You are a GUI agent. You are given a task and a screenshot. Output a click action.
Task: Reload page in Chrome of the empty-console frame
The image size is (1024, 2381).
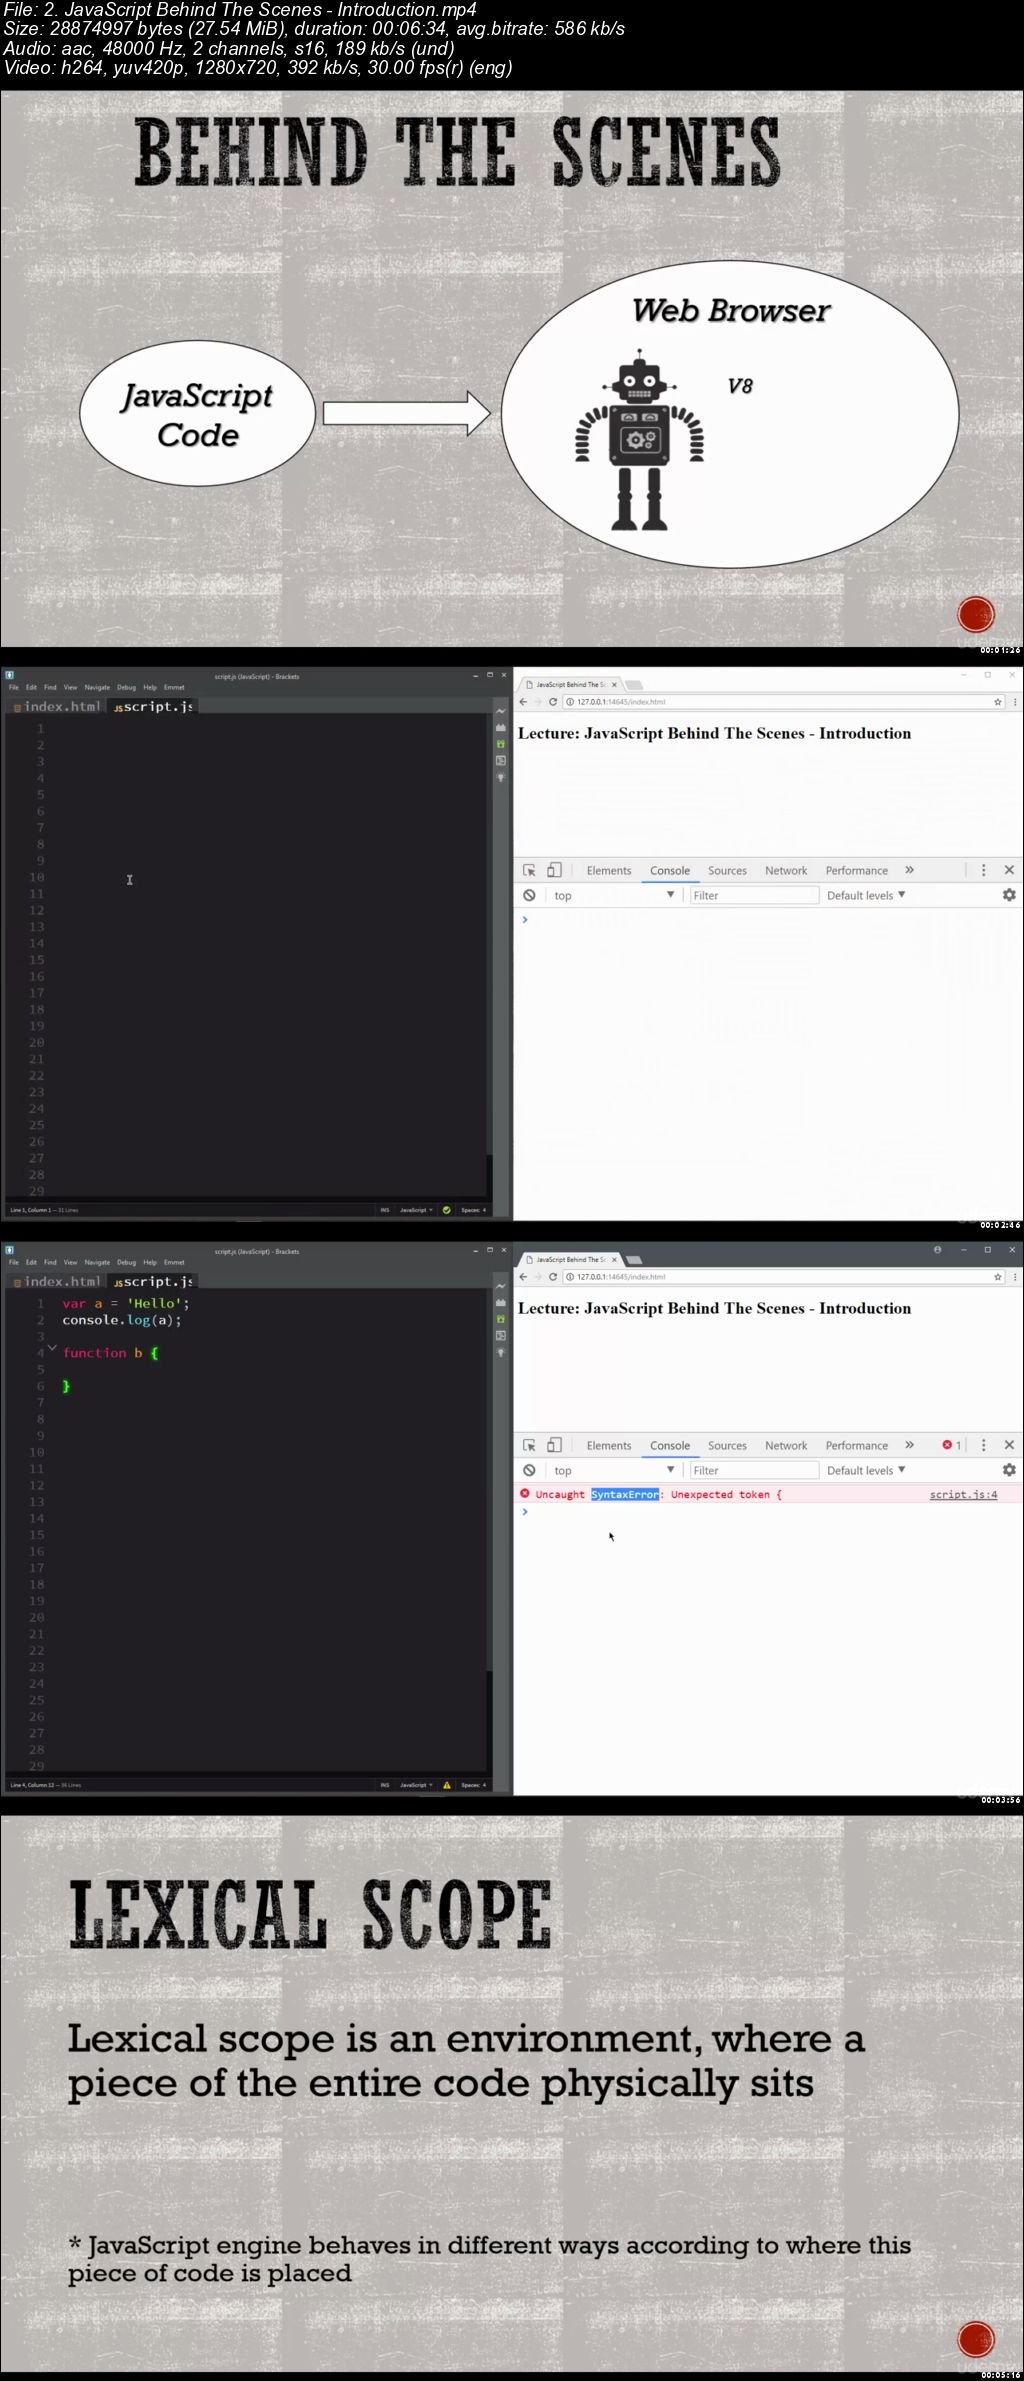[x=552, y=702]
